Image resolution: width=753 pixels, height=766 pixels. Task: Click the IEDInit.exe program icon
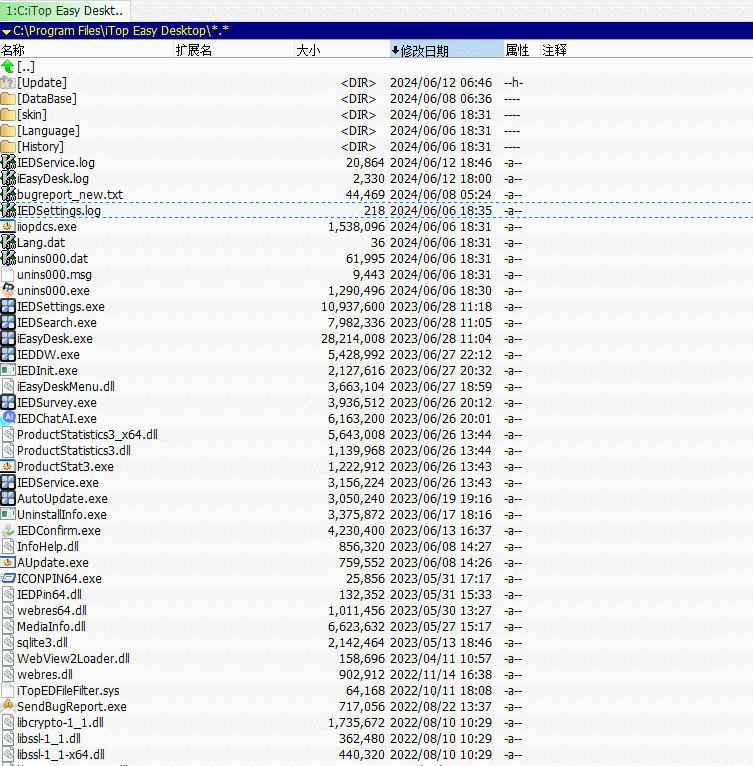(x=8, y=371)
